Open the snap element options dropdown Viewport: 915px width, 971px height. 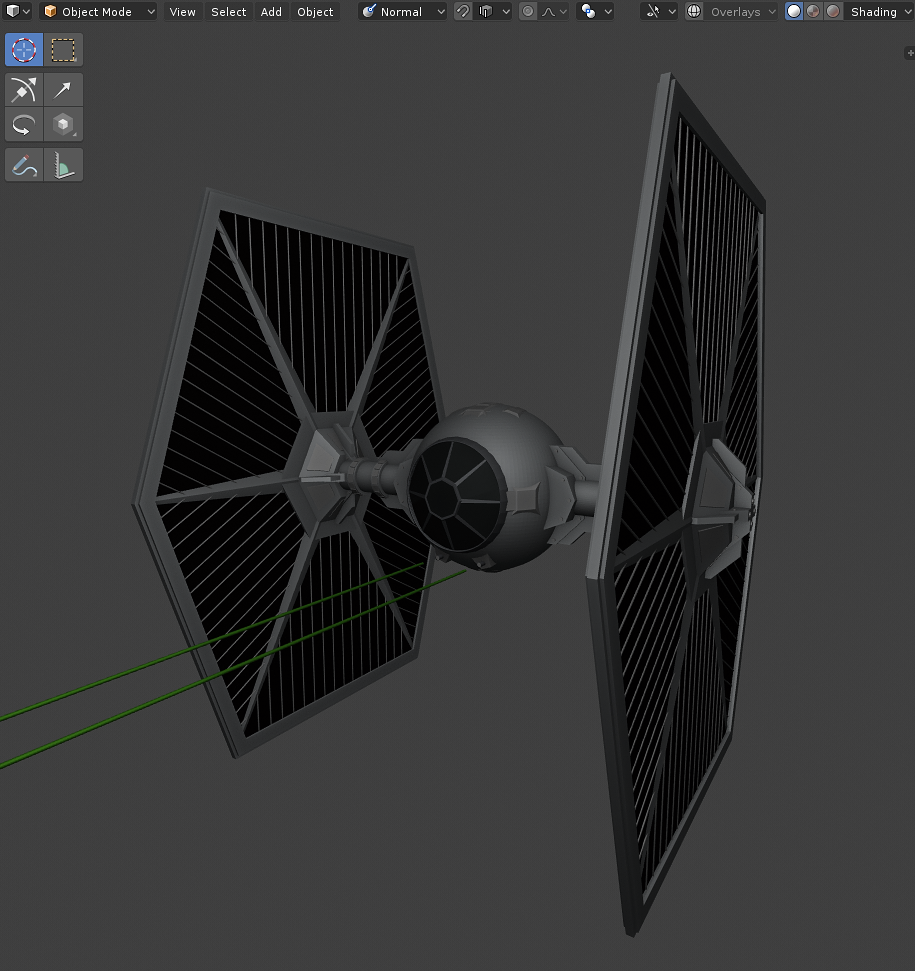click(493, 11)
